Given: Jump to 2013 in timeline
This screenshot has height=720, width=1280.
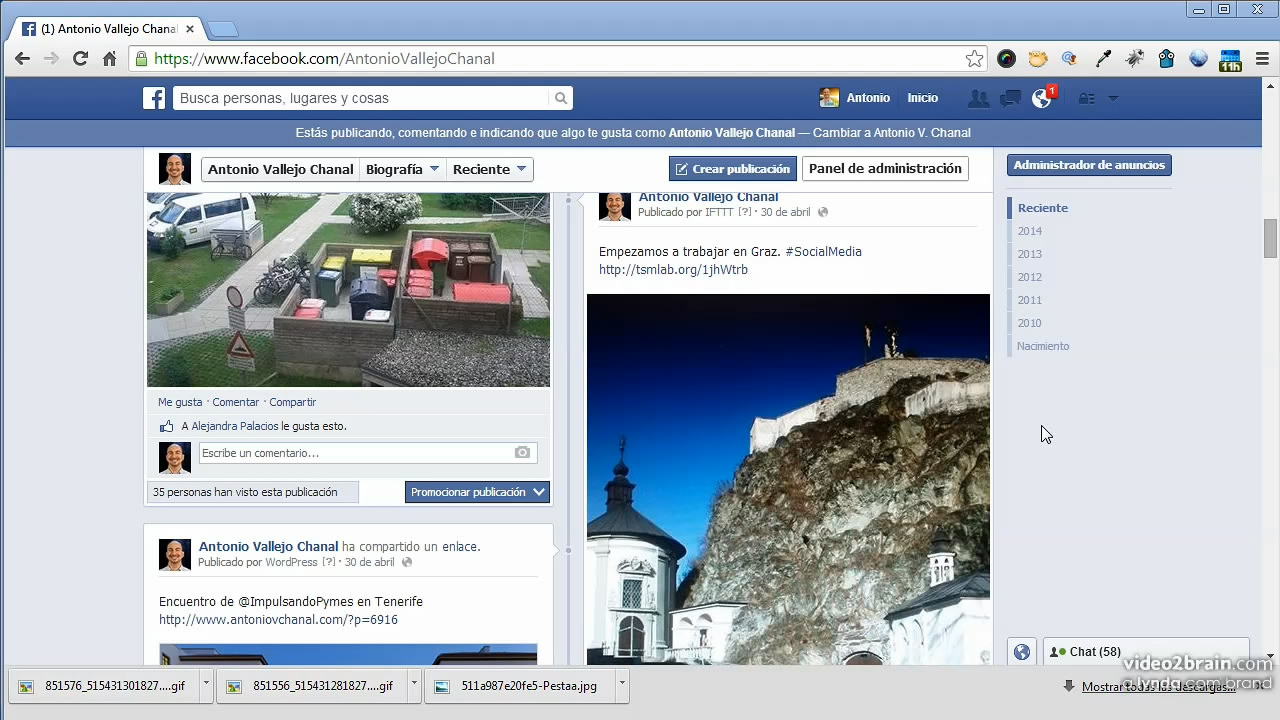Looking at the screenshot, I should coord(1030,254).
